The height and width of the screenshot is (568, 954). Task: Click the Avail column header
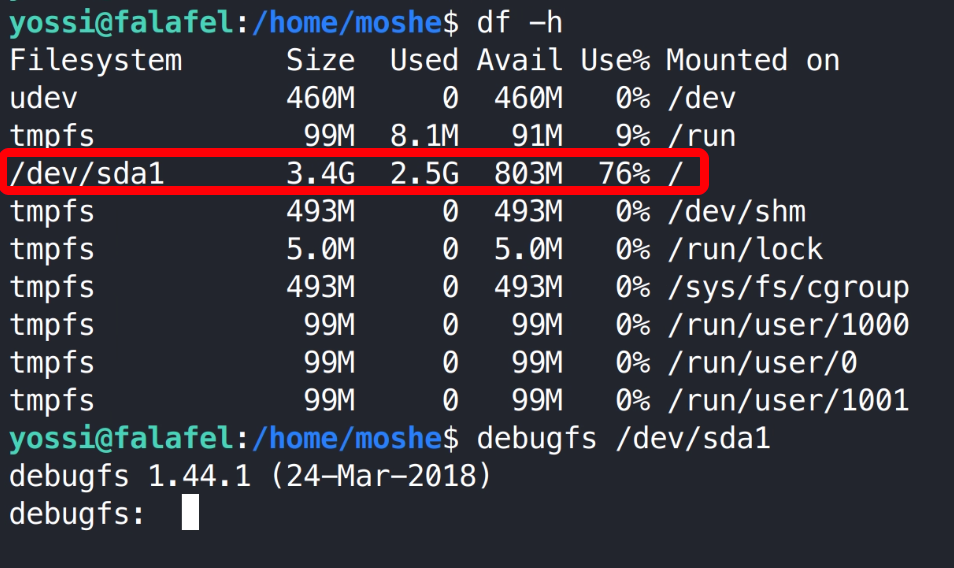(519, 60)
